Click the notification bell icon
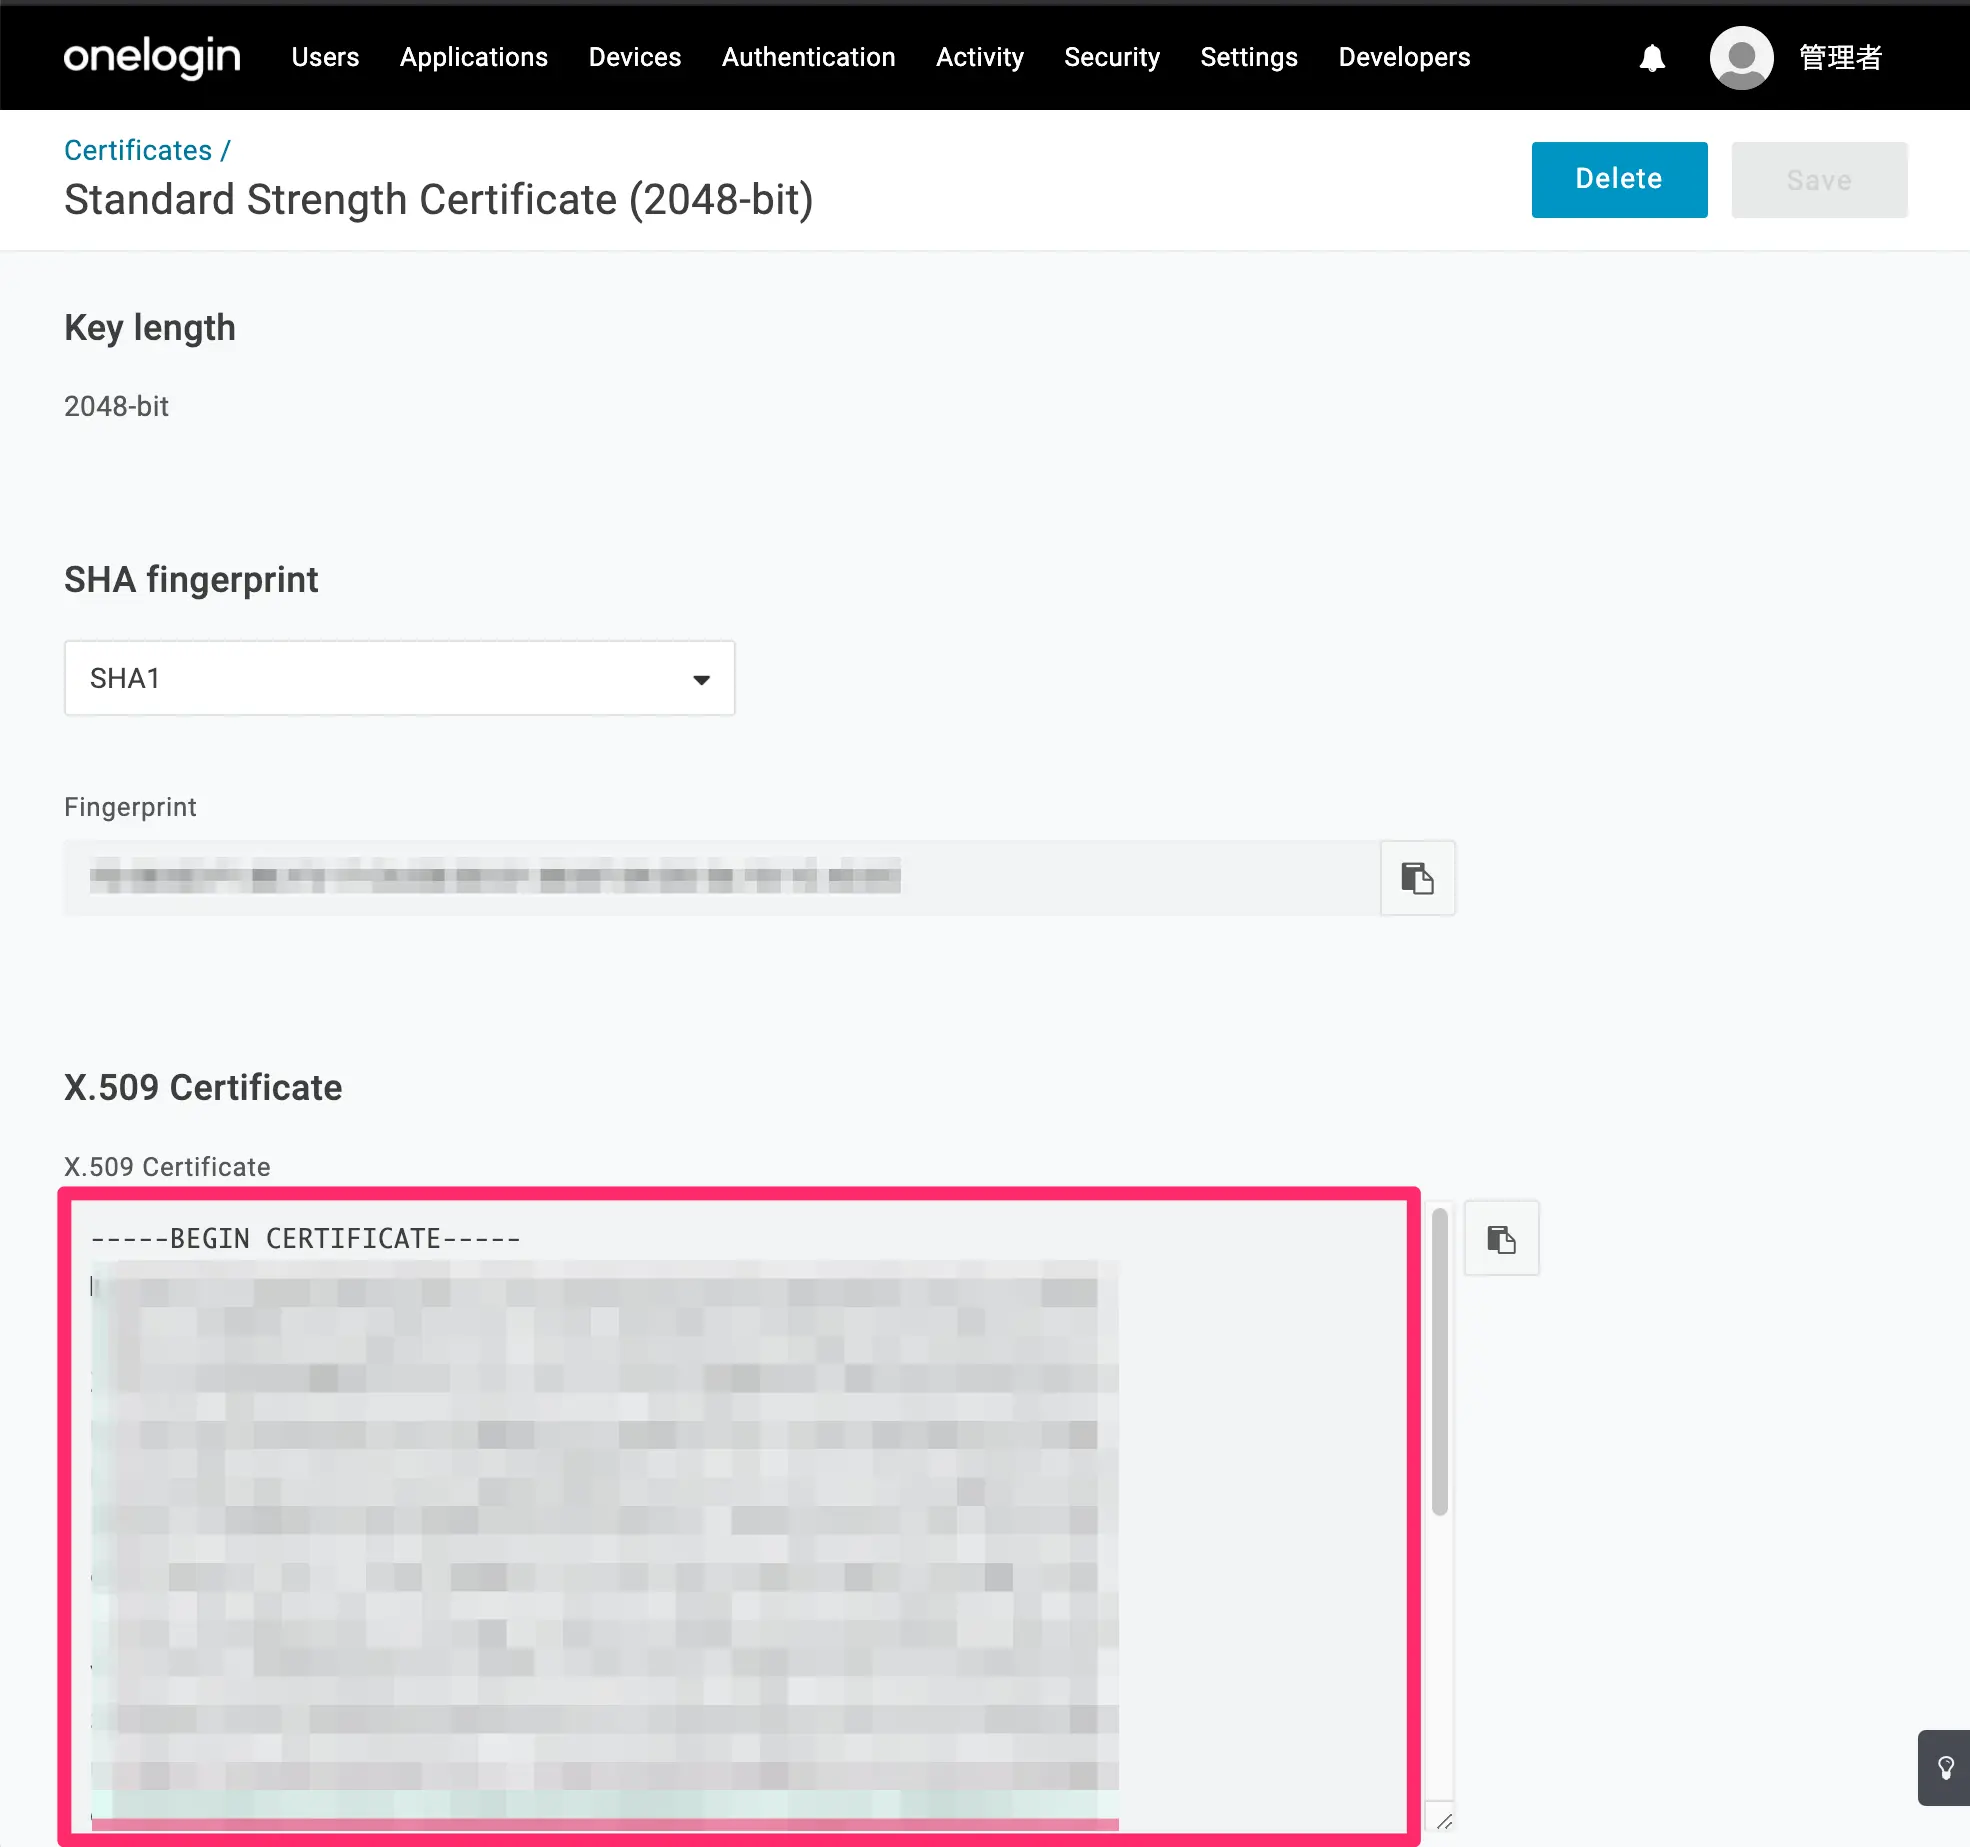This screenshot has width=1970, height=1847. 1652,58
